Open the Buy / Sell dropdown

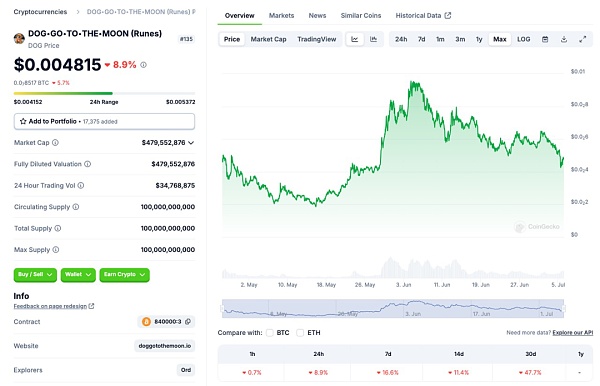35,275
